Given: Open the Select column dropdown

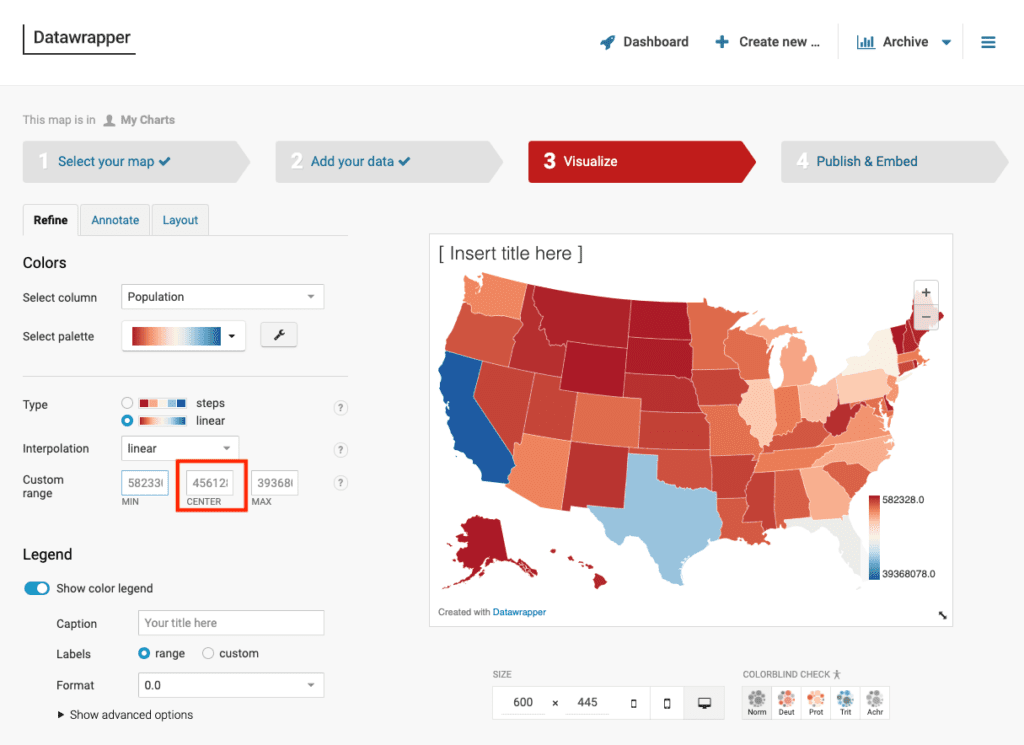Looking at the screenshot, I should [x=222, y=297].
